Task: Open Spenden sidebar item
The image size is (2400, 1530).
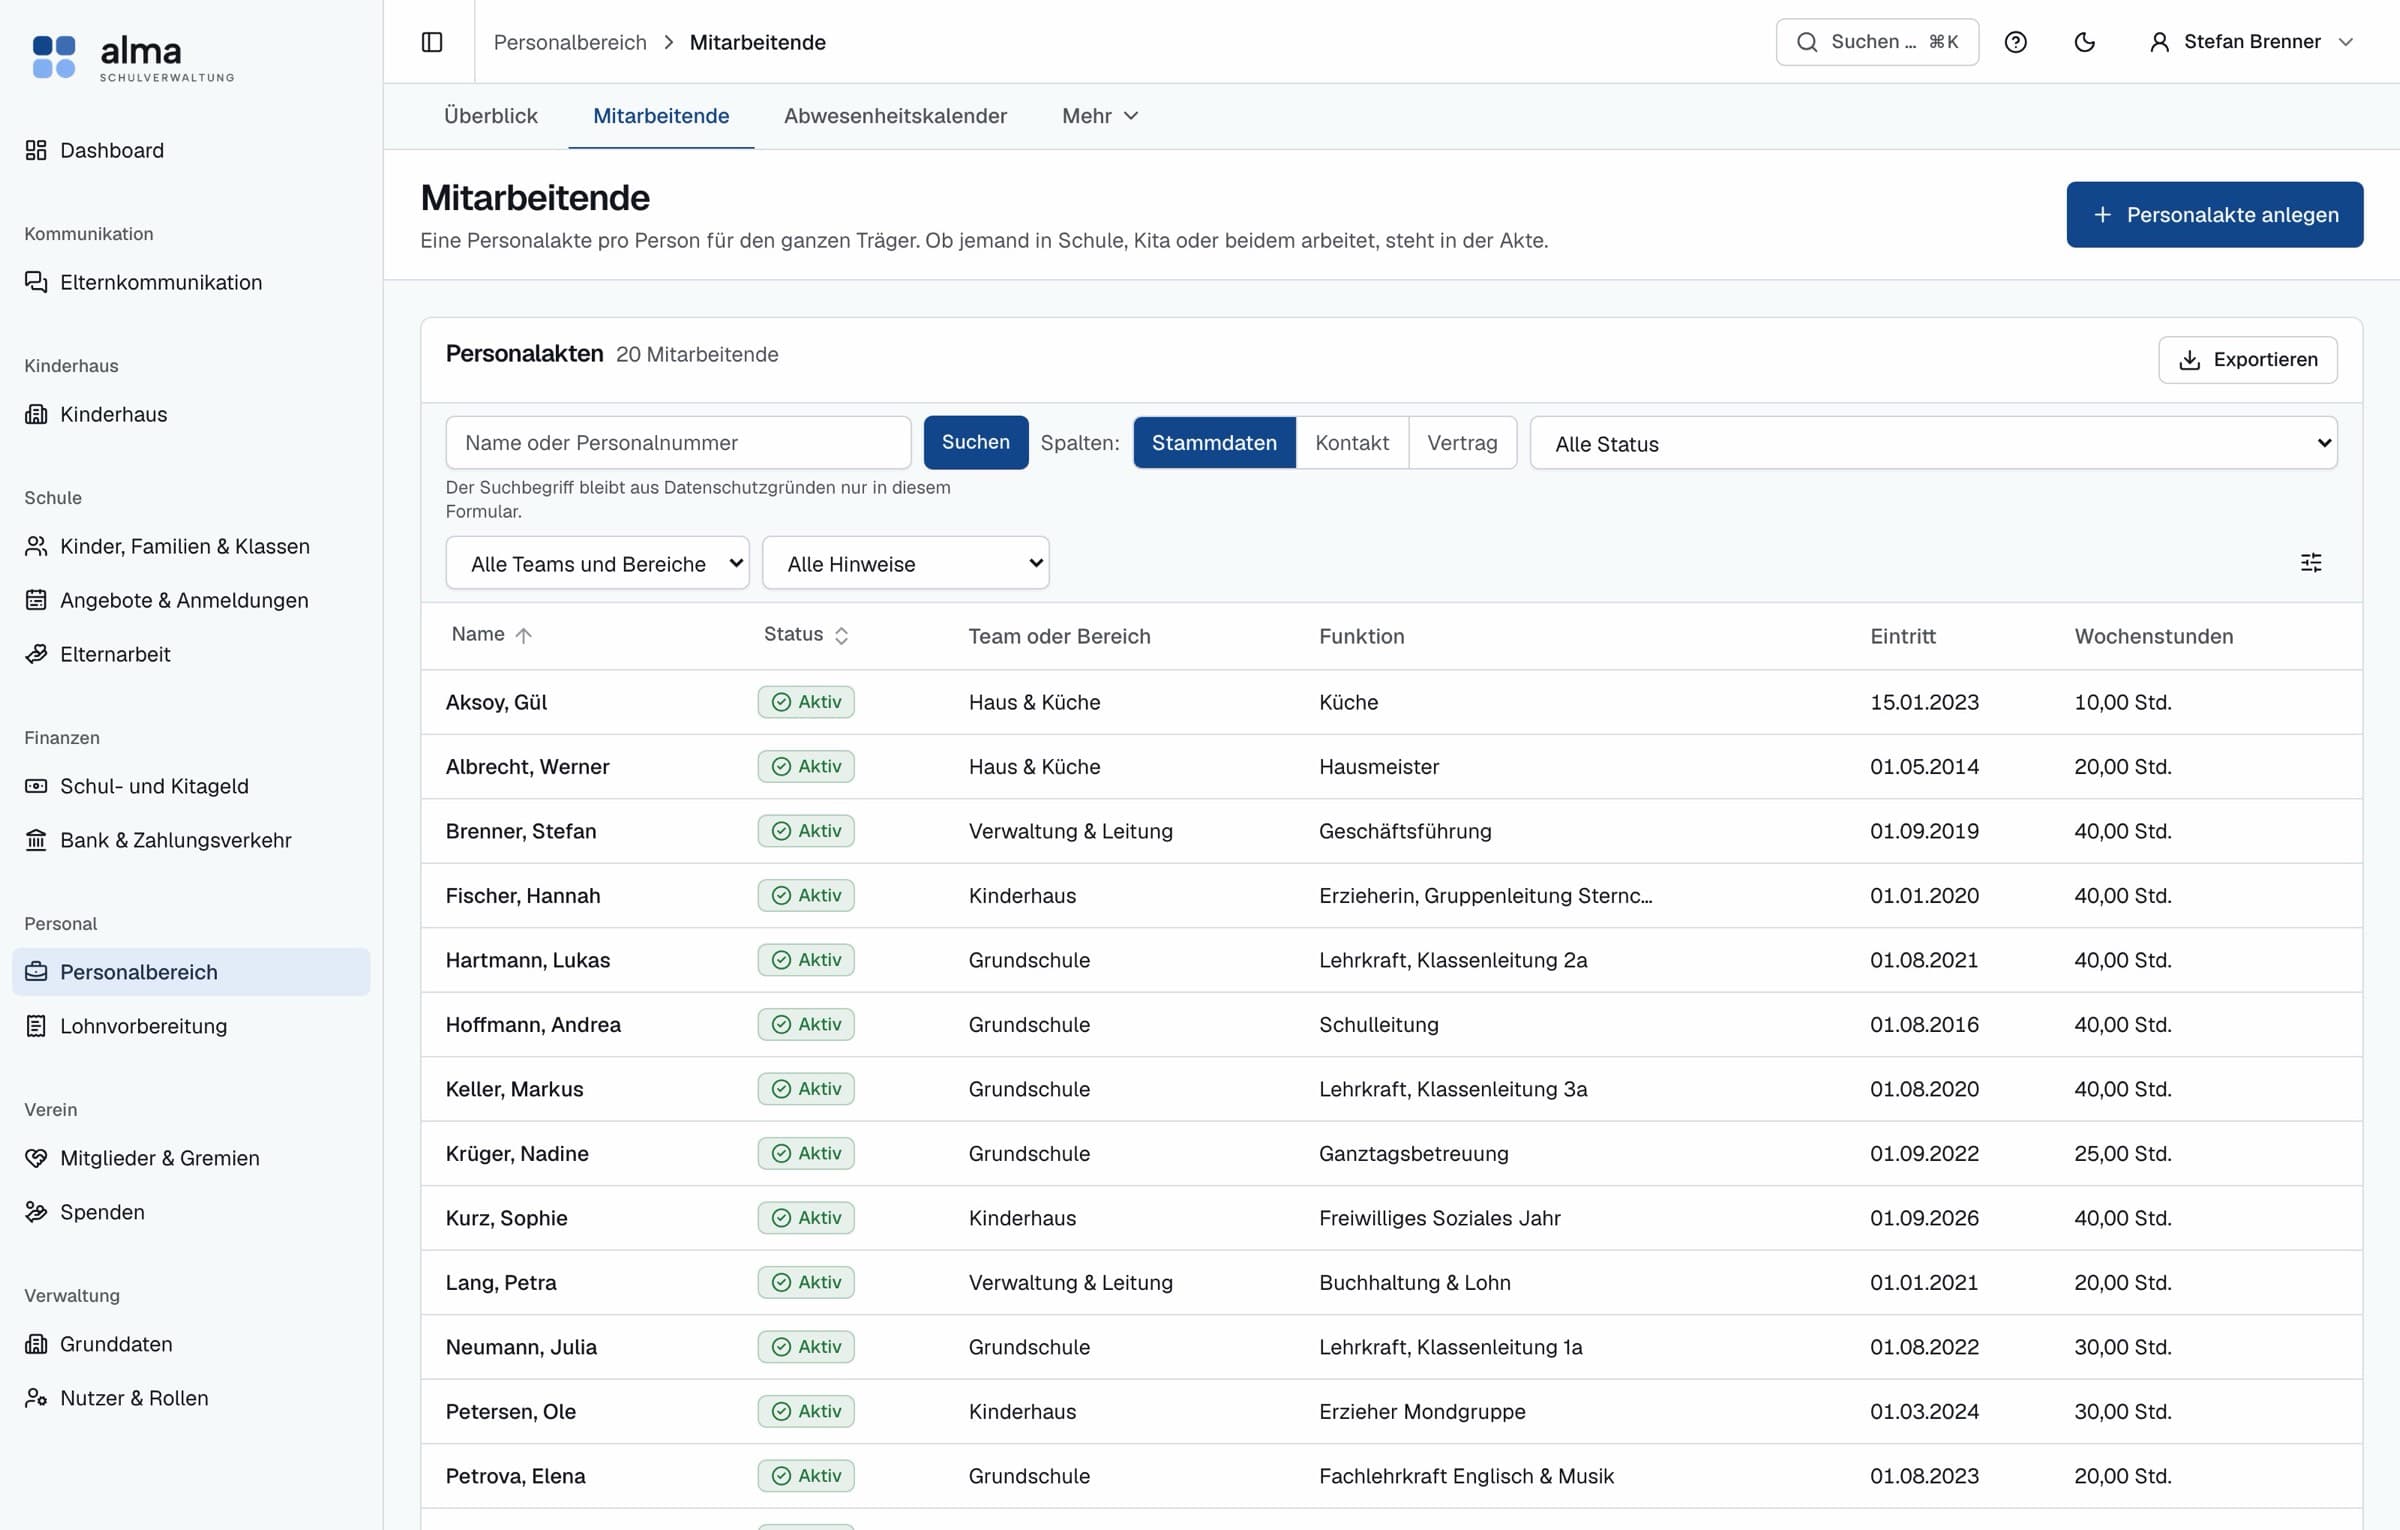Action: pos(191,1212)
